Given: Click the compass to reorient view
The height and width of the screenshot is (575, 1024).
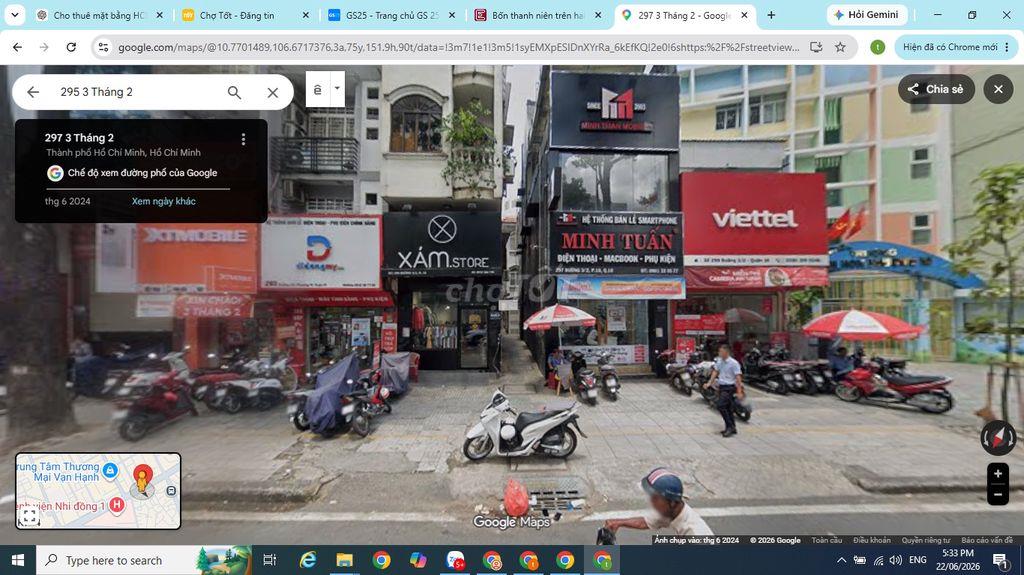Looking at the screenshot, I should (x=998, y=438).
